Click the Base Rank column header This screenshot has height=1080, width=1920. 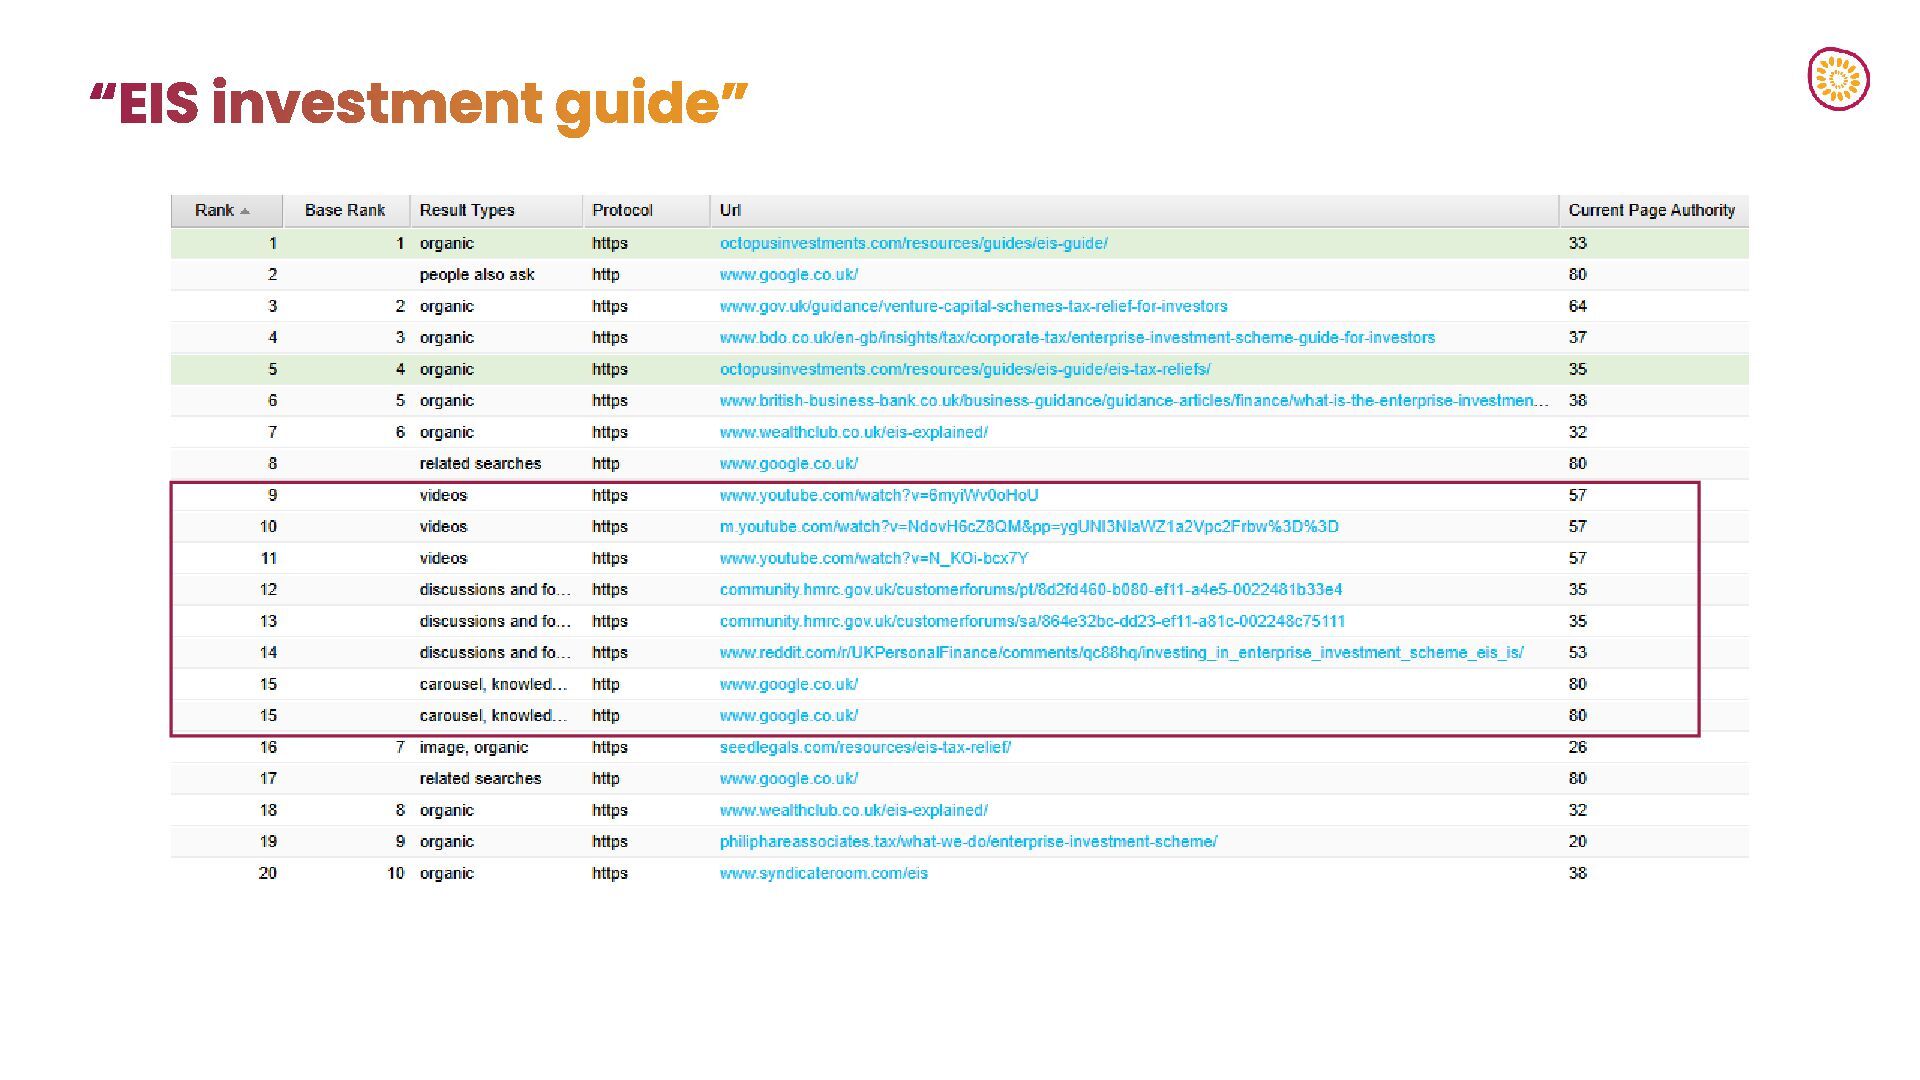pos(345,210)
